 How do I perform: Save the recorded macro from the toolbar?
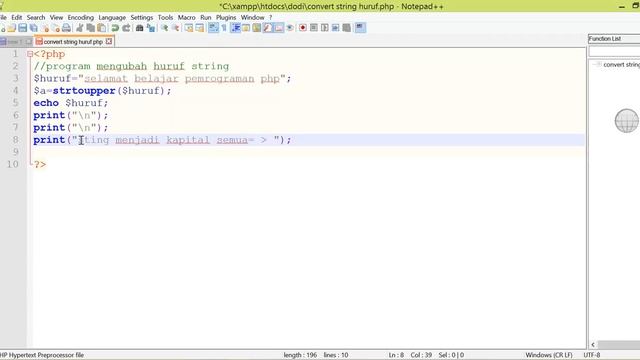(346, 28)
